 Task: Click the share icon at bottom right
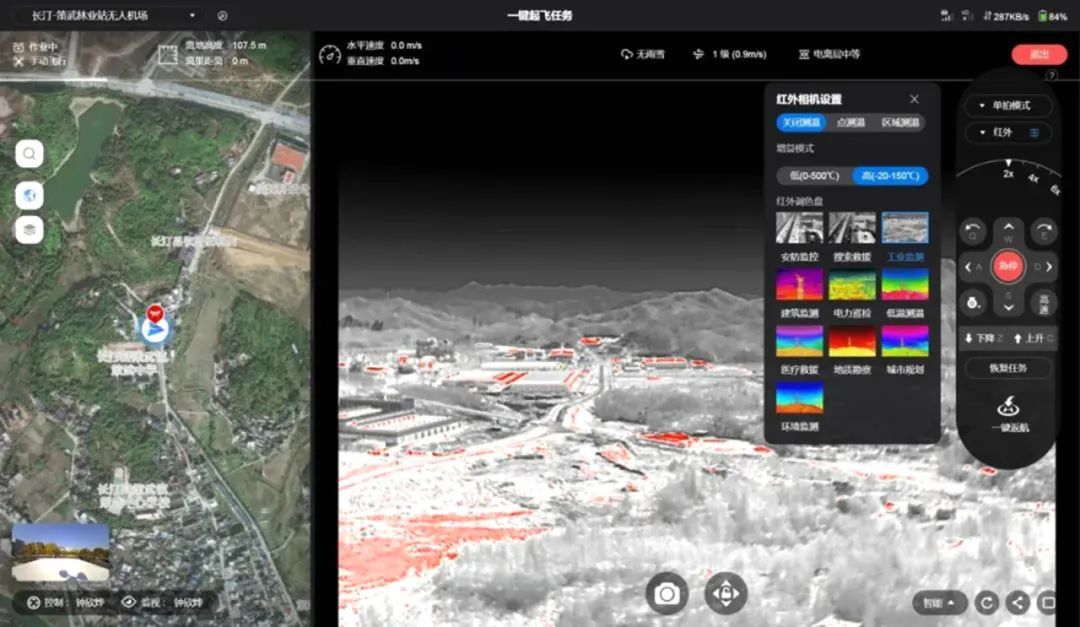[1018, 603]
